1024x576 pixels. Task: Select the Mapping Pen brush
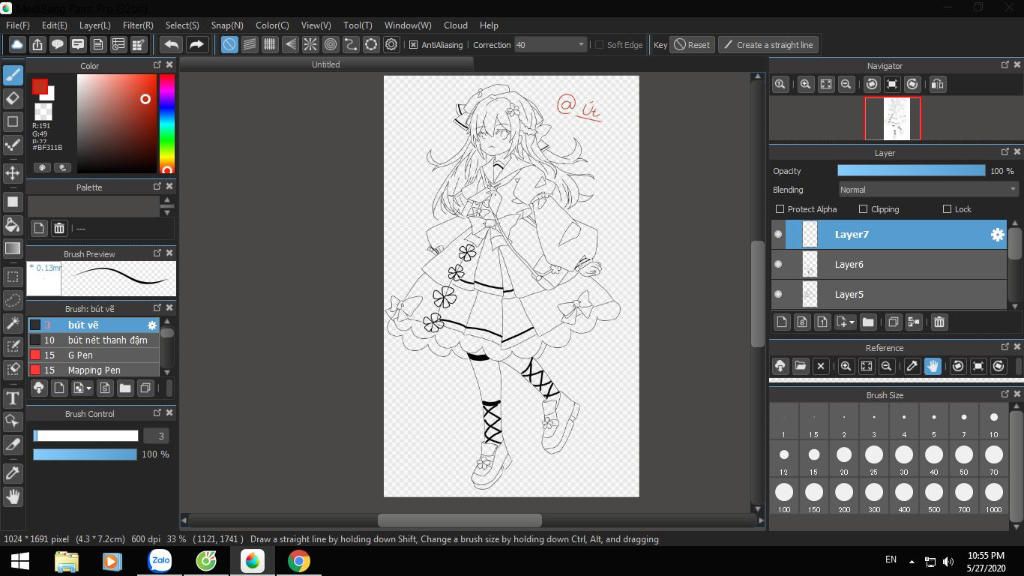(x=94, y=370)
